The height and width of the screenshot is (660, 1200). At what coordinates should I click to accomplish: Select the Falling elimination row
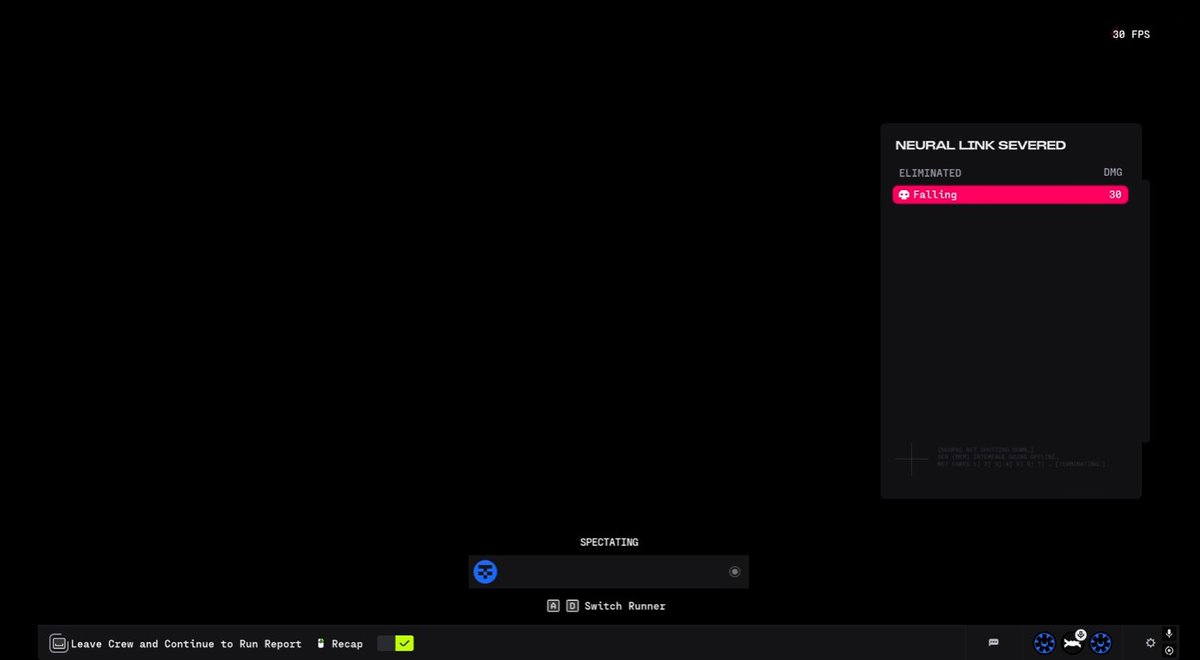click(x=1010, y=195)
